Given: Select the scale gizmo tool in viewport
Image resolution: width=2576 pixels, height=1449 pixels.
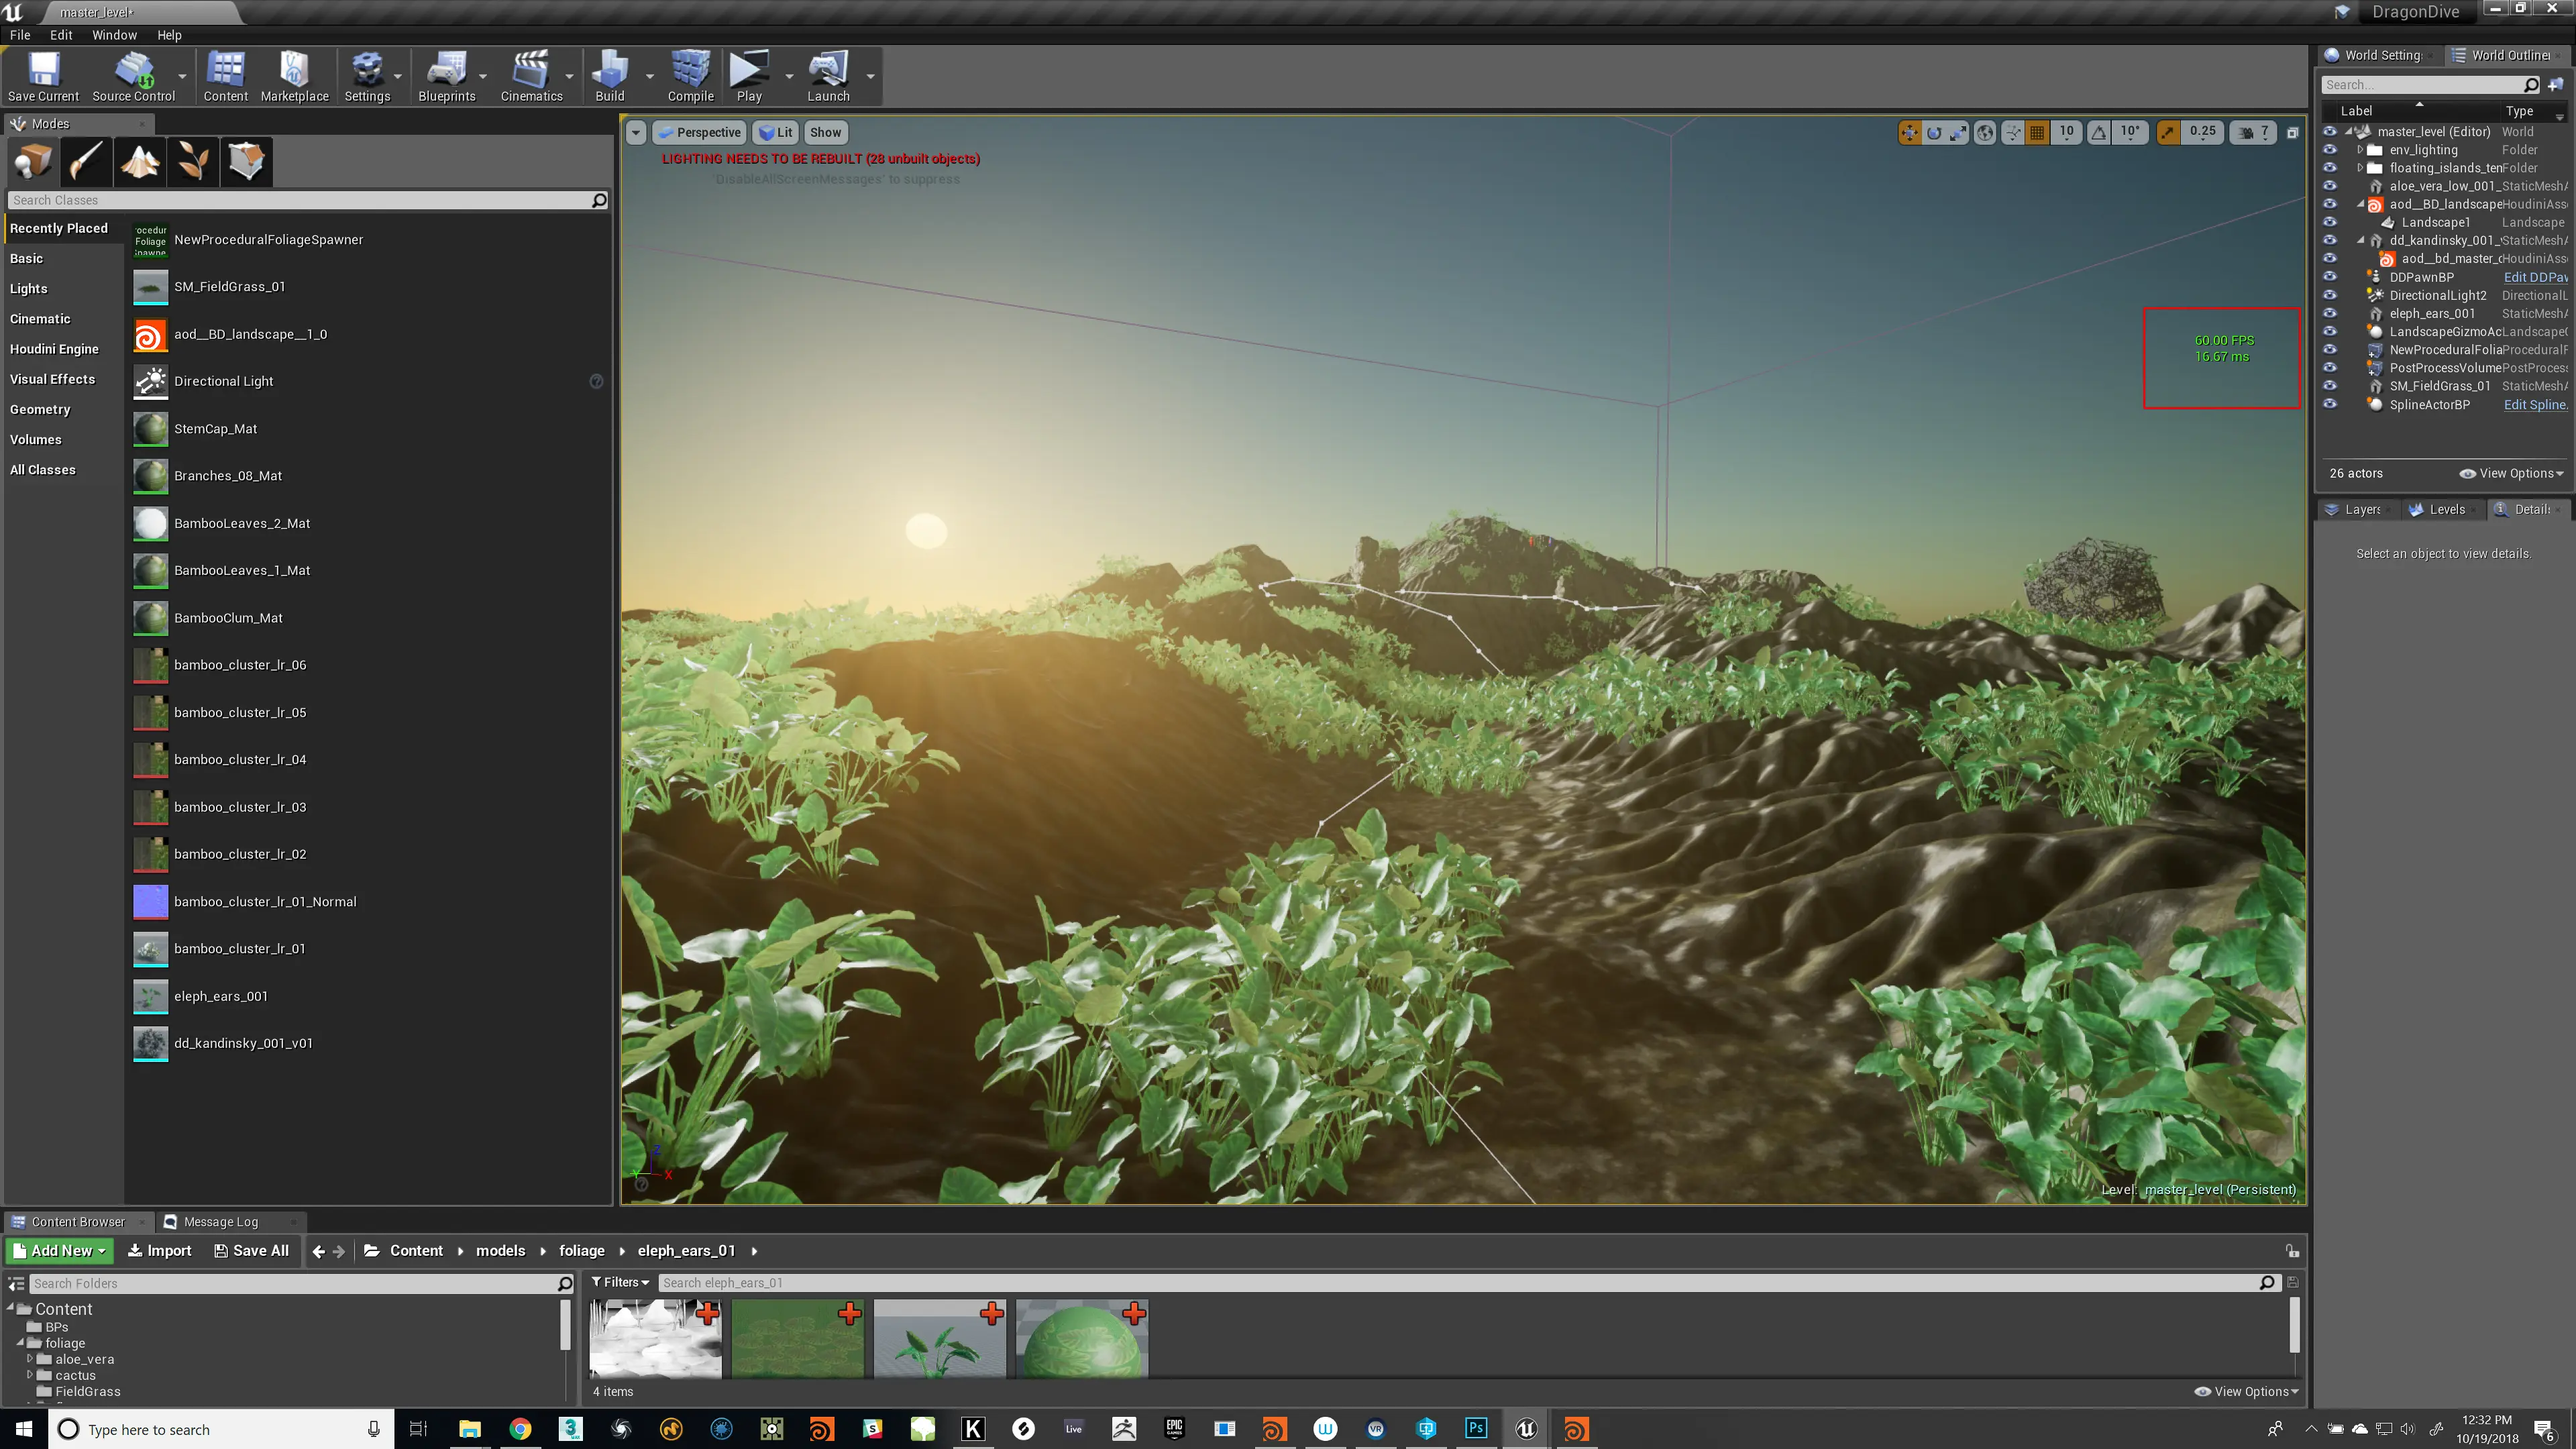Looking at the screenshot, I should [1958, 132].
